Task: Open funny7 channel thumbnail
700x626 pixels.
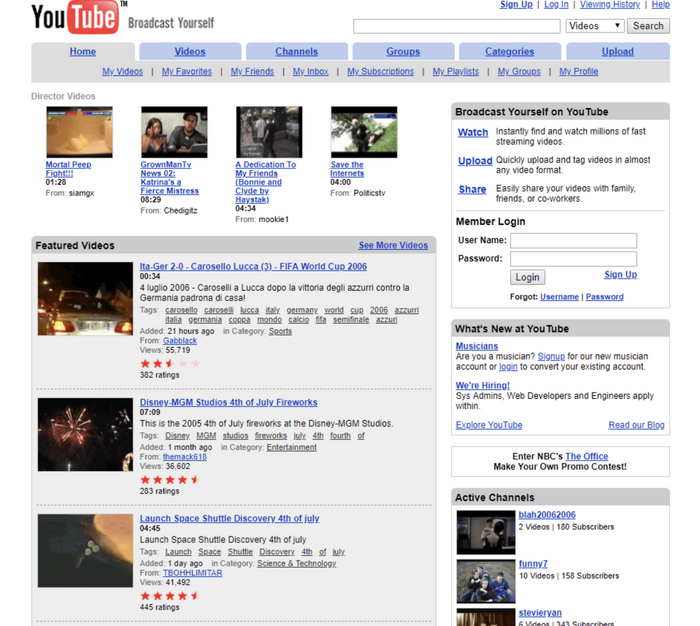Action: coord(485,580)
